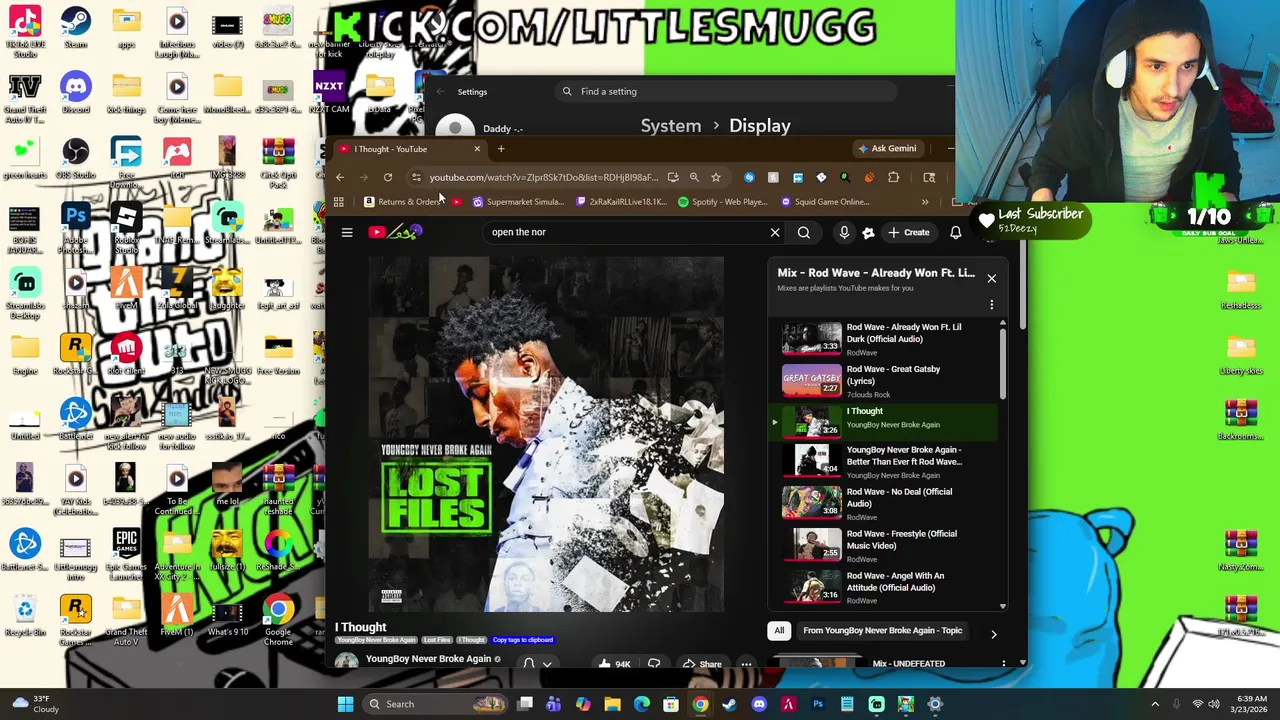
Task: Select the 'I Thought - YouTube' tab
Action: (x=410, y=149)
